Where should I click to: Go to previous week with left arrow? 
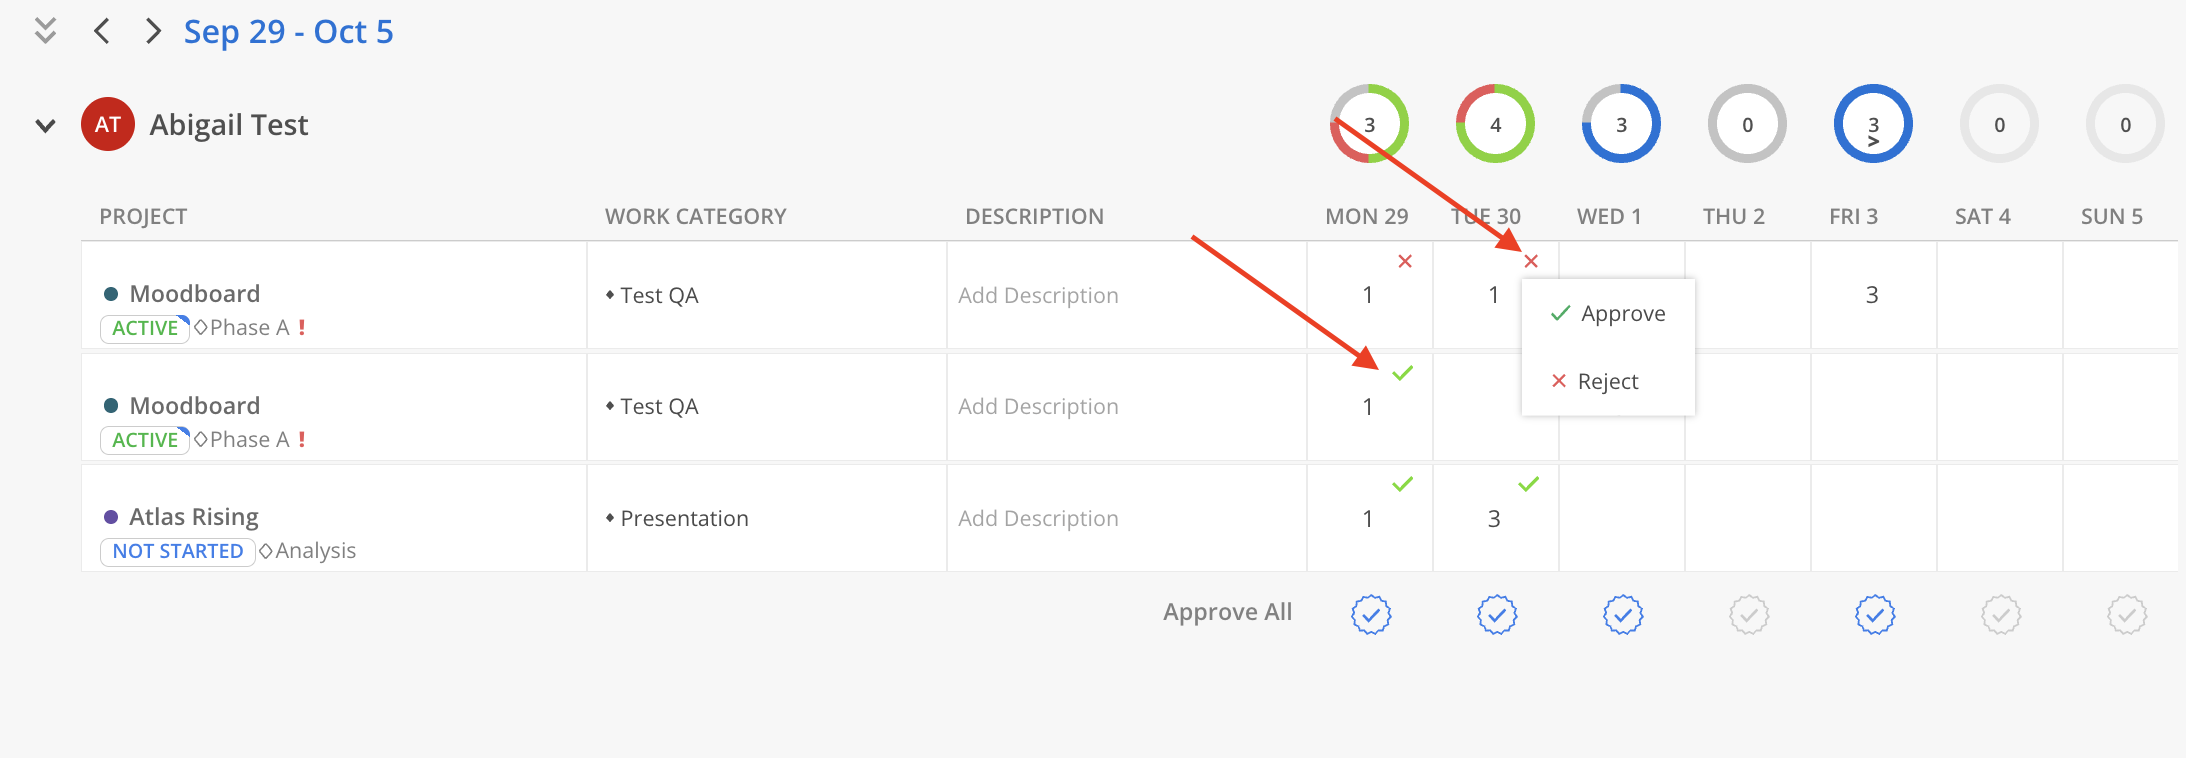coord(101,31)
